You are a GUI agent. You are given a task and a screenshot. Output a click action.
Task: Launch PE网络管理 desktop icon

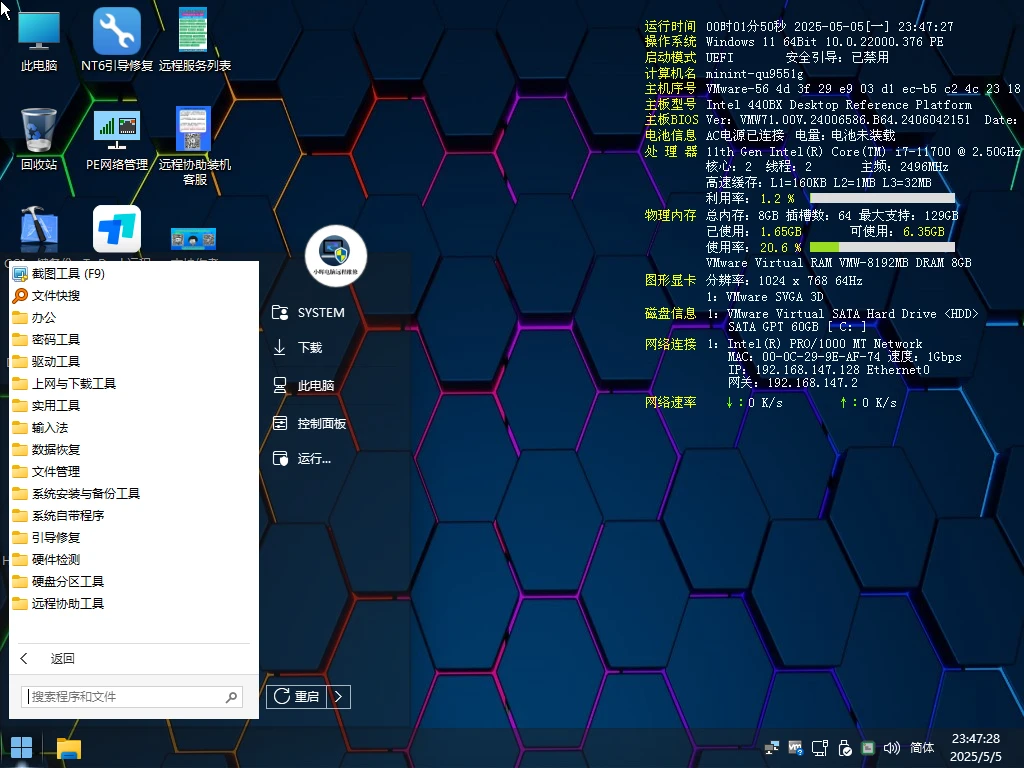pyautogui.click(x=117, y=138)
